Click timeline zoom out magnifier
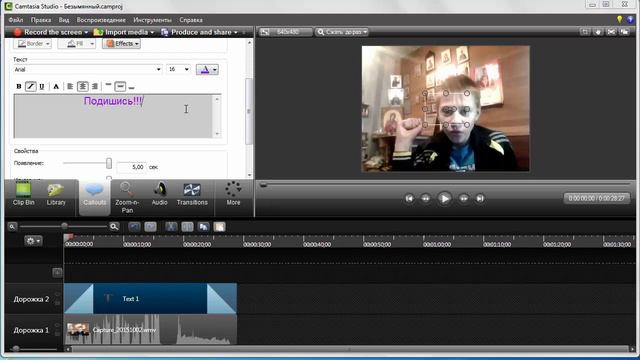Viewport: 640px width, 360px height. (12, 227)
